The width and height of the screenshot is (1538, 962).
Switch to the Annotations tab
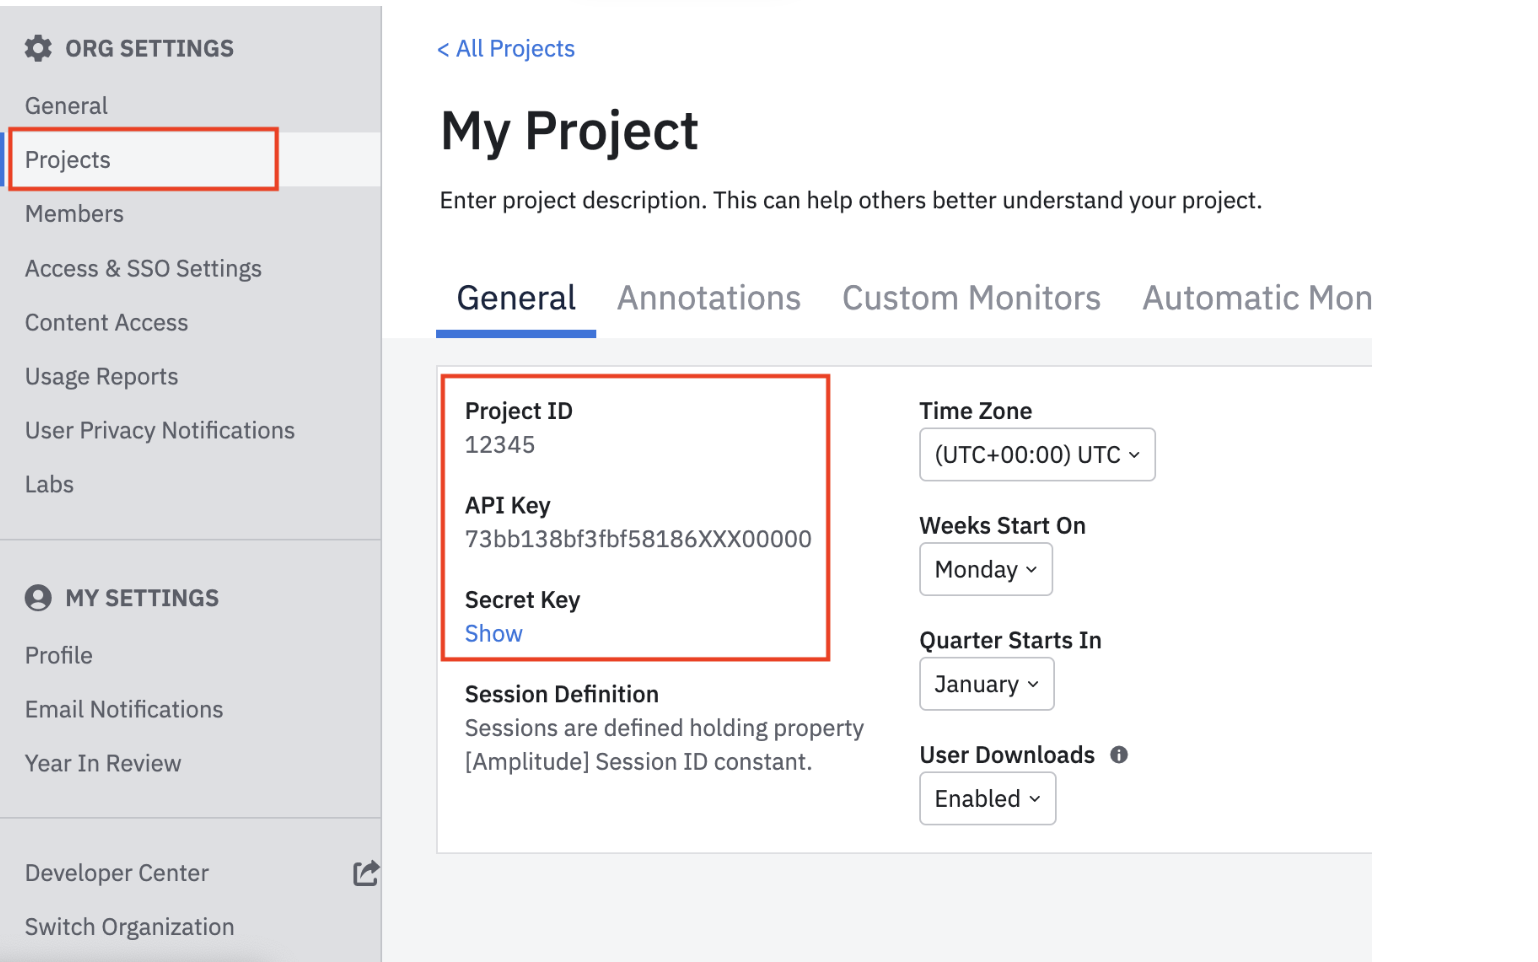pyautogui.click(x=708, y=298)
